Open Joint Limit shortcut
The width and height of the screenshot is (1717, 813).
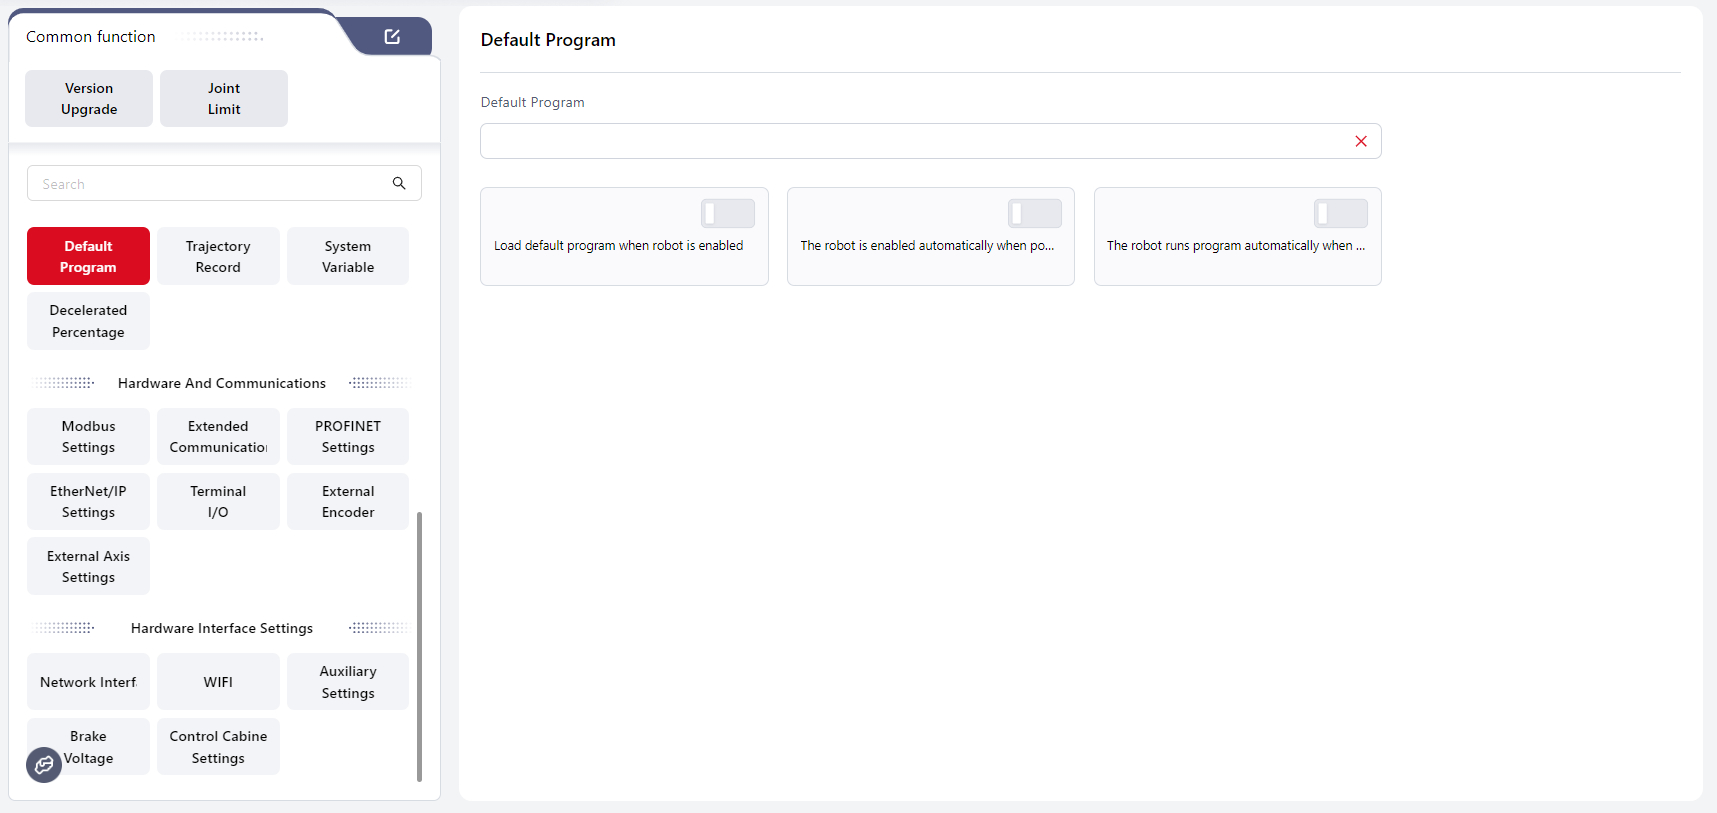click(224, 98)
